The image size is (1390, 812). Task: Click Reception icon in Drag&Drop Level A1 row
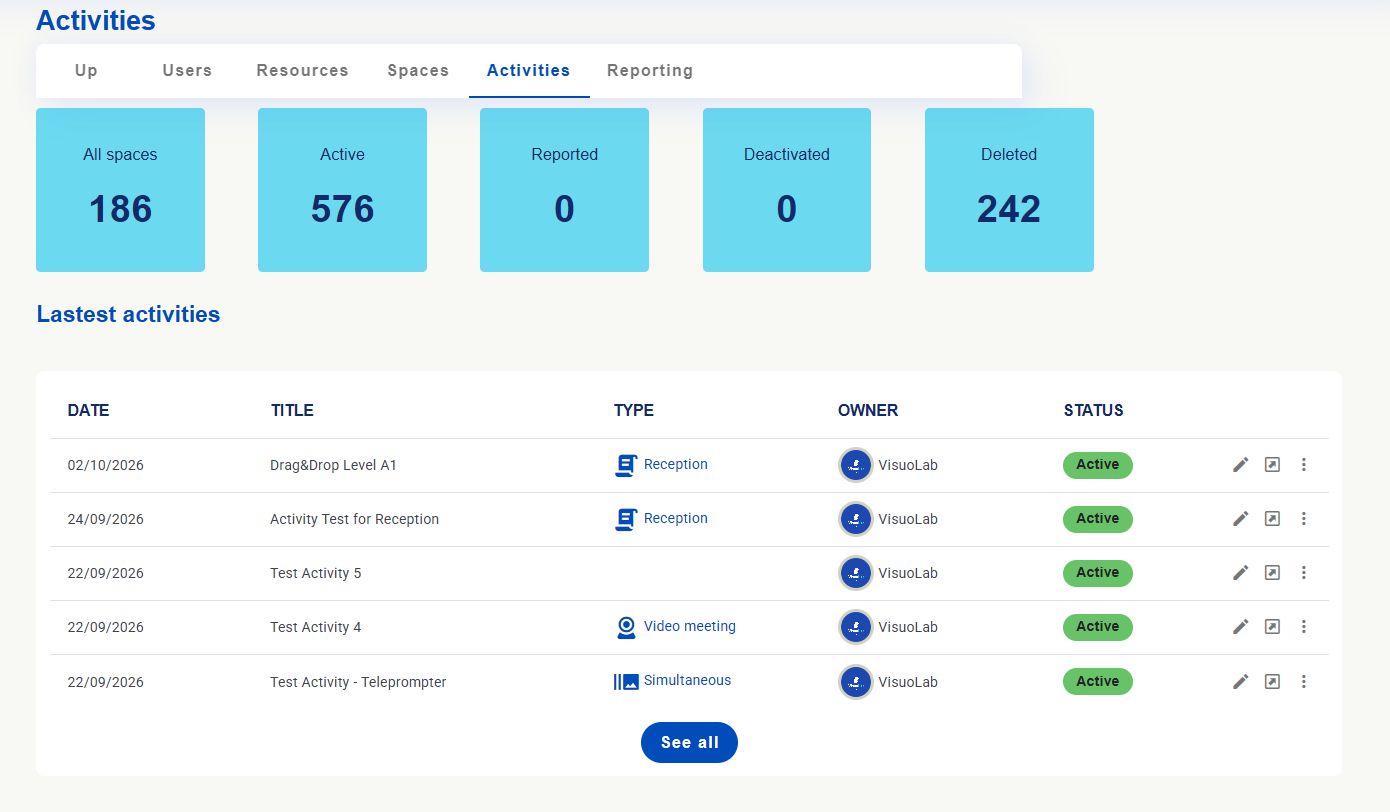coord(626,465)
